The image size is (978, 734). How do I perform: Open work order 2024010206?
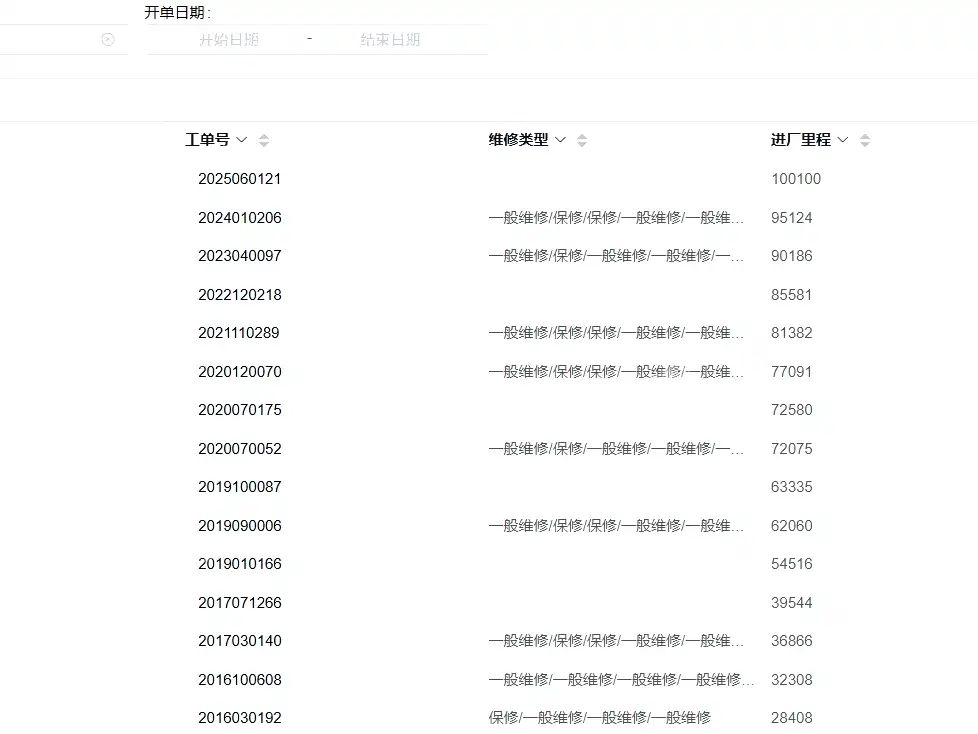point(240,218)
